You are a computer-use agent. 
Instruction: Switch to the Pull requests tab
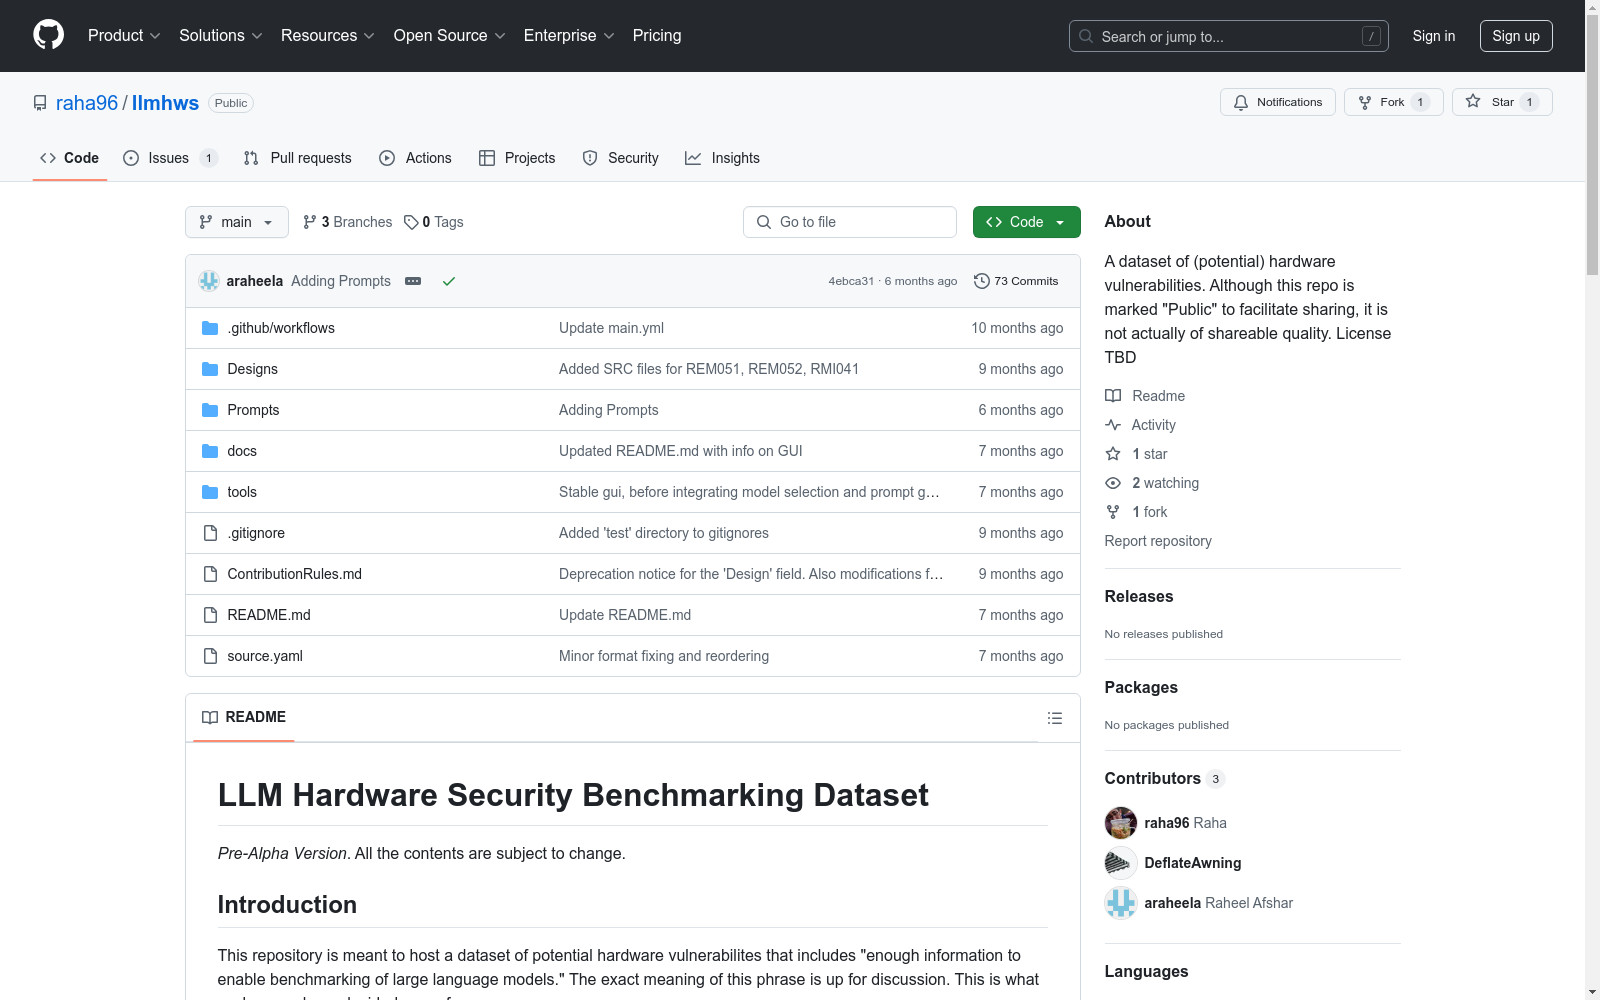[x=298, y=158]
